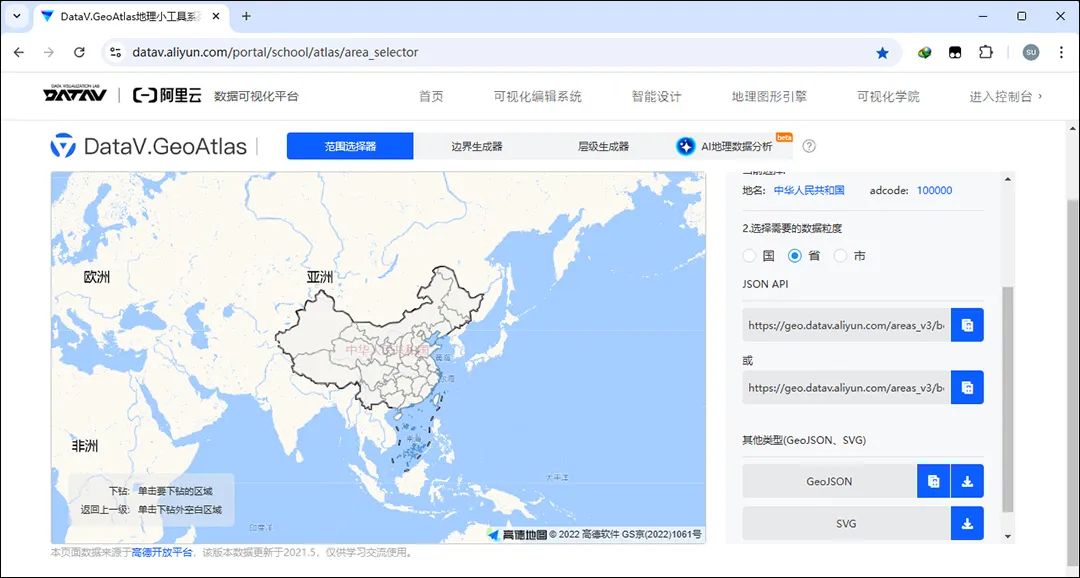Image resolution: width=1080 pixels, height=578 pixels.
Task: Click the GeoJSON button
Action: 829,481
